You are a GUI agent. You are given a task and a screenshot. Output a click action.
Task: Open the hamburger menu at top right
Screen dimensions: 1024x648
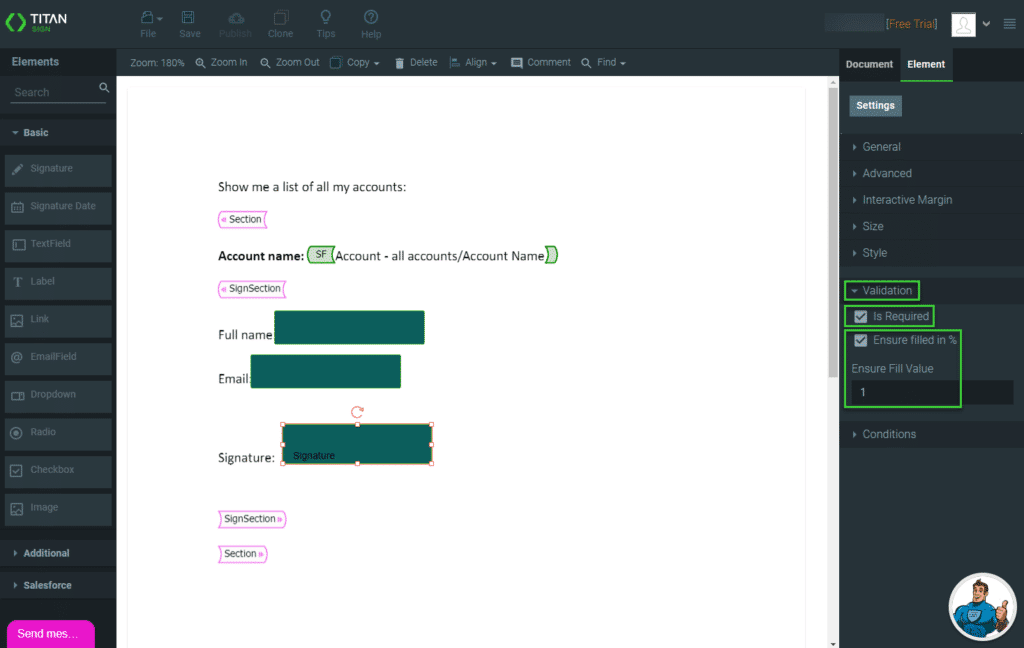(1009, 24)
